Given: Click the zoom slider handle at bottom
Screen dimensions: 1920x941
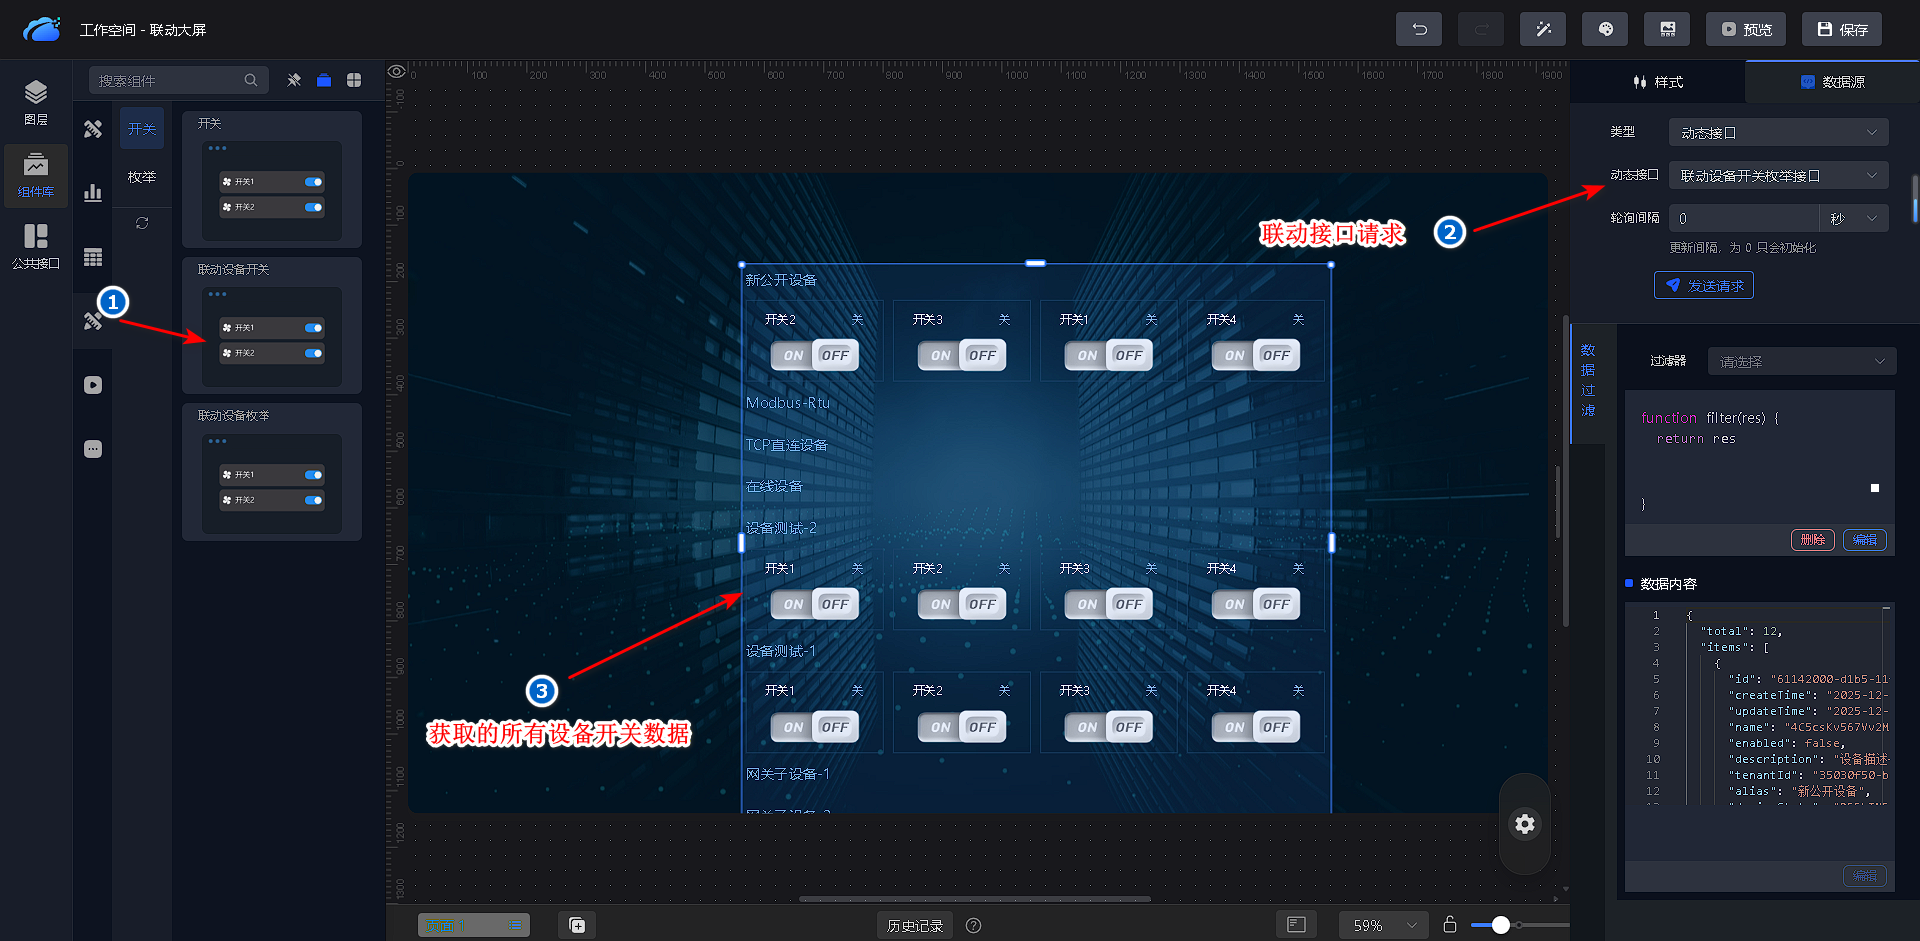Looking at the screenshot, I should click(x=1500, y=925).
